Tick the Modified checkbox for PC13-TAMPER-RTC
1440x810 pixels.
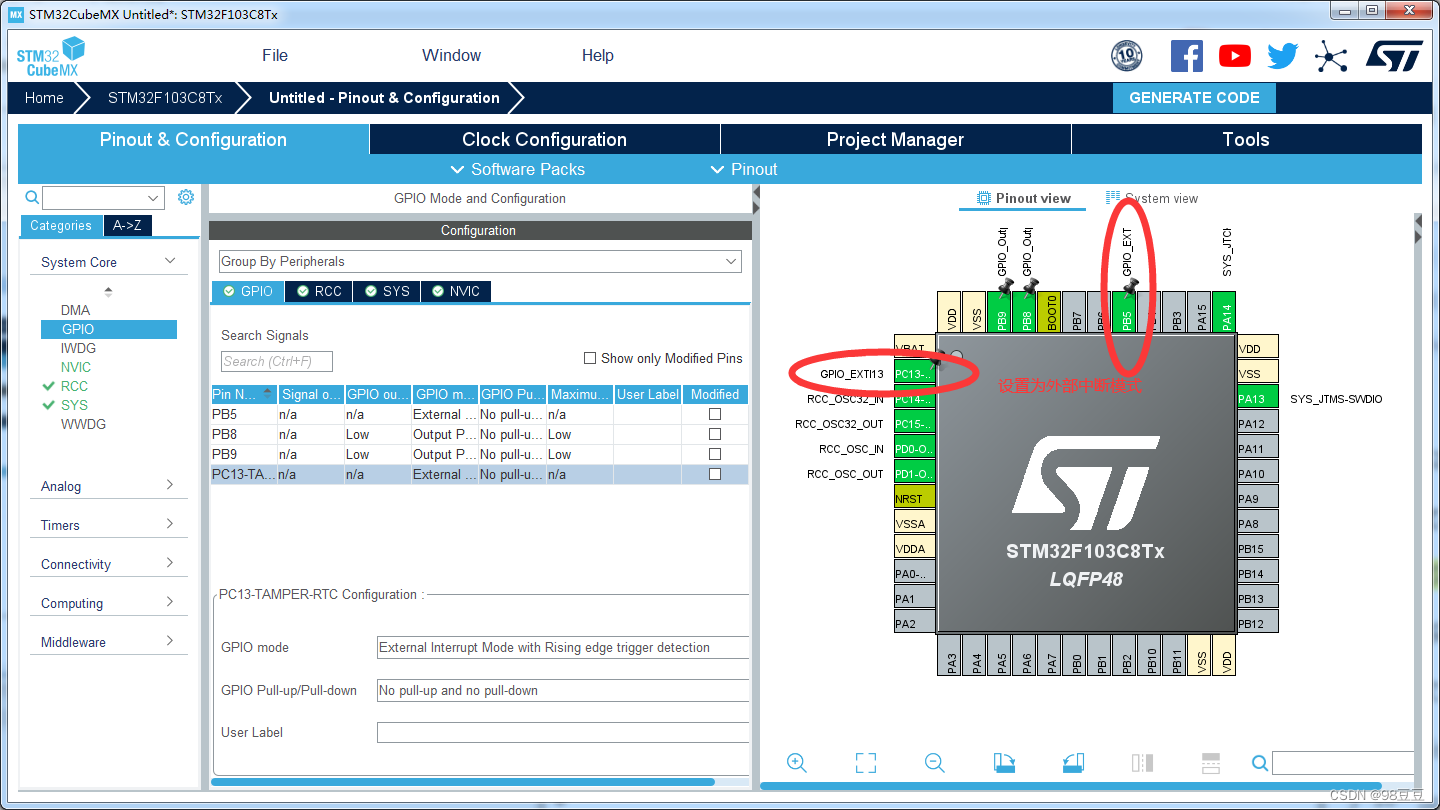(714, 474)
